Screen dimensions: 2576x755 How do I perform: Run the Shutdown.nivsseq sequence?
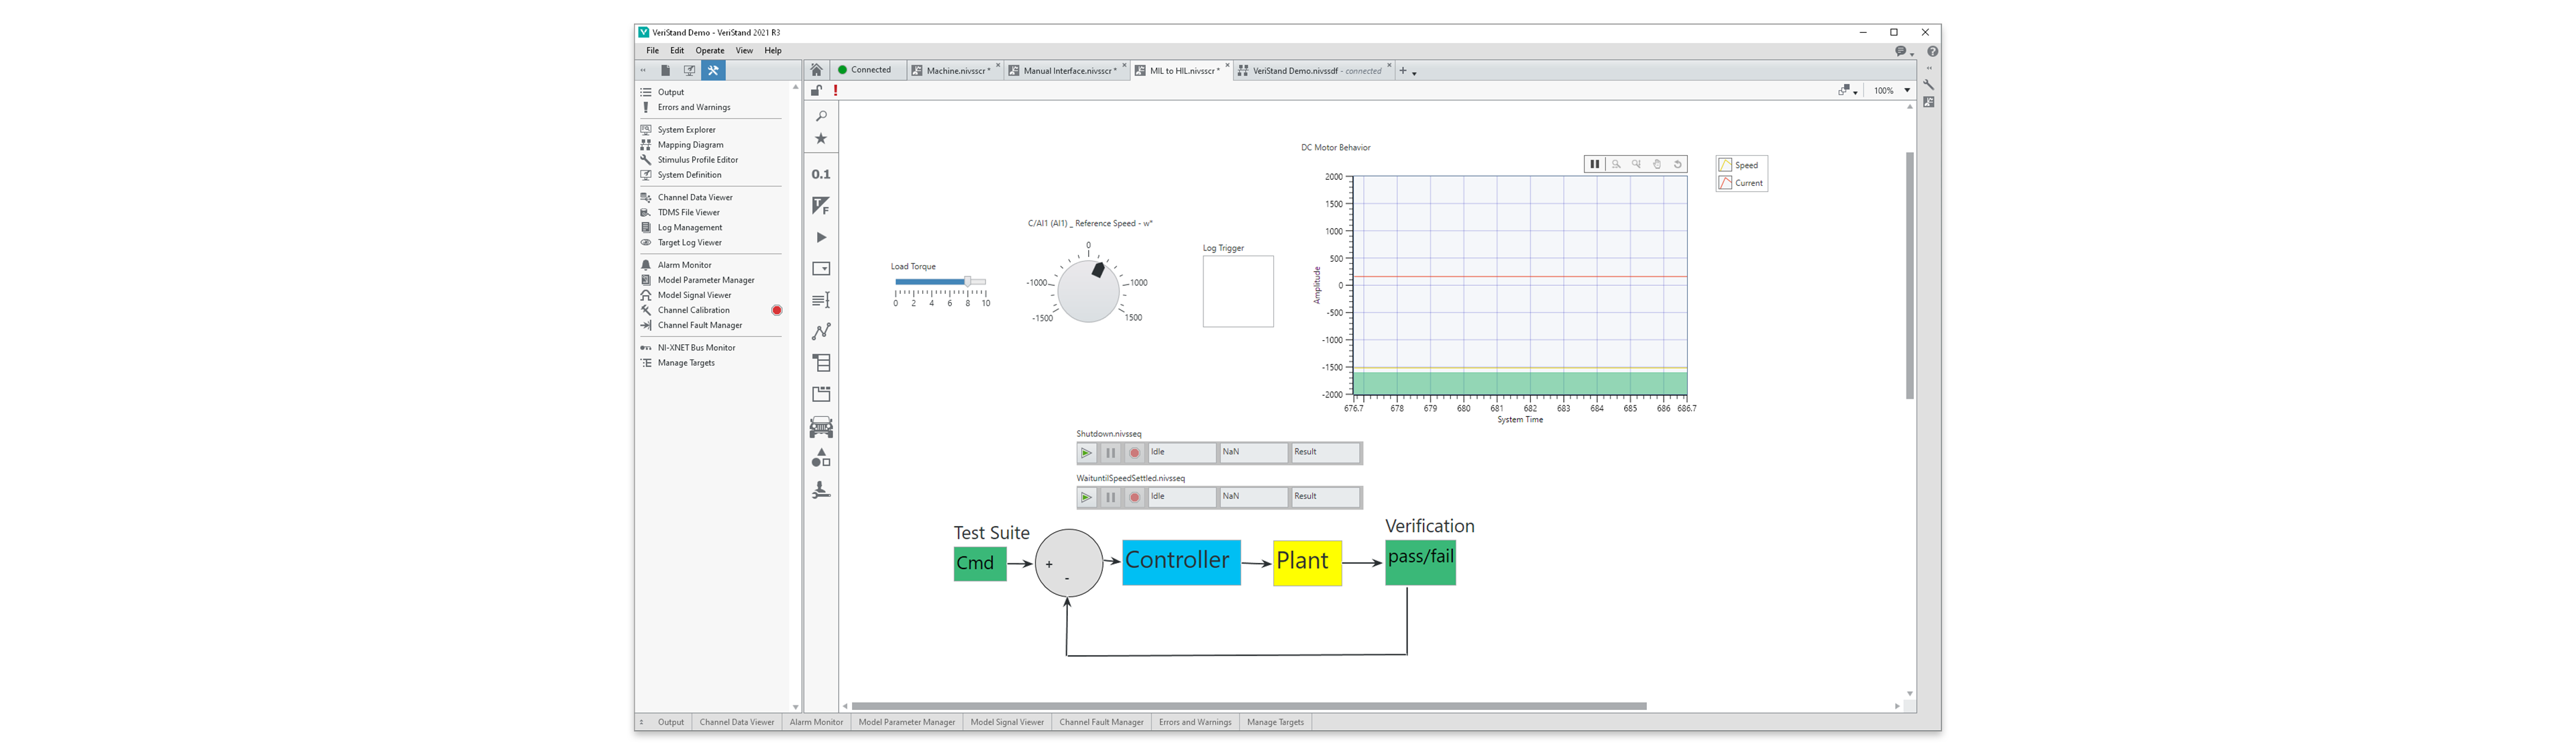pyautogui.click(x=1086, y=453)
